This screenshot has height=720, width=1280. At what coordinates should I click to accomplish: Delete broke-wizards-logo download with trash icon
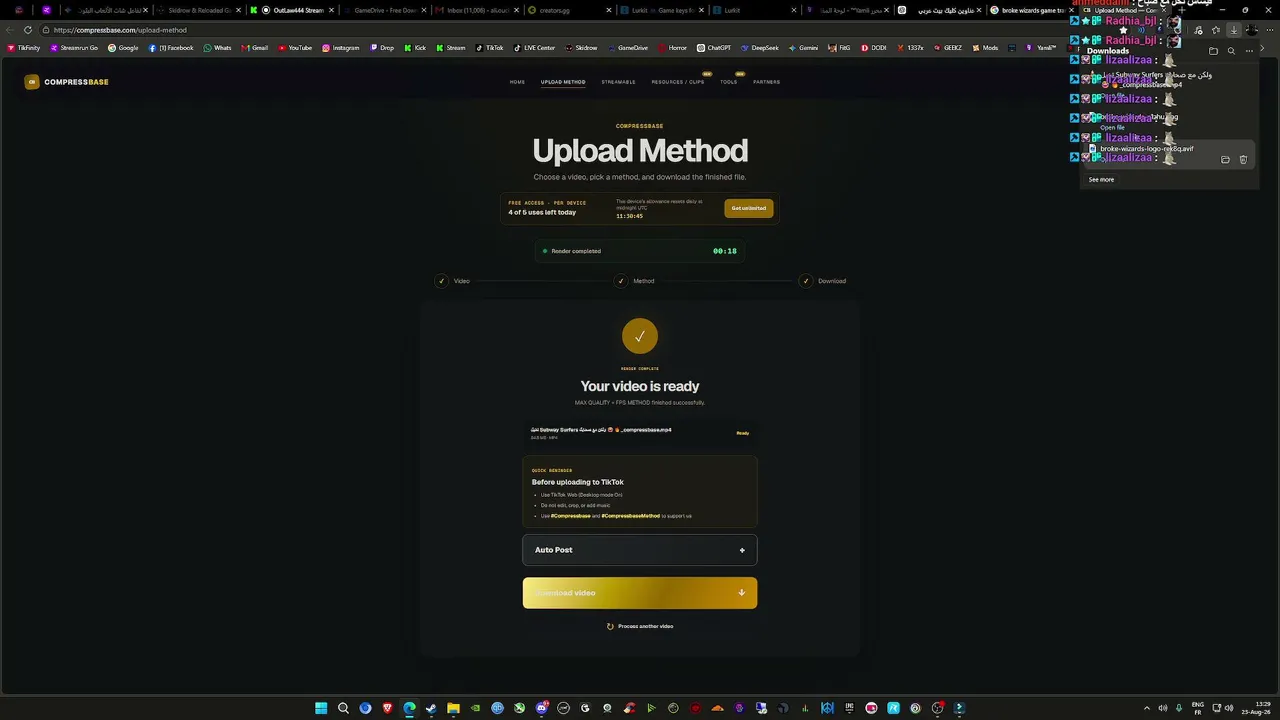pyautogui.click(x=1243, y=159)
